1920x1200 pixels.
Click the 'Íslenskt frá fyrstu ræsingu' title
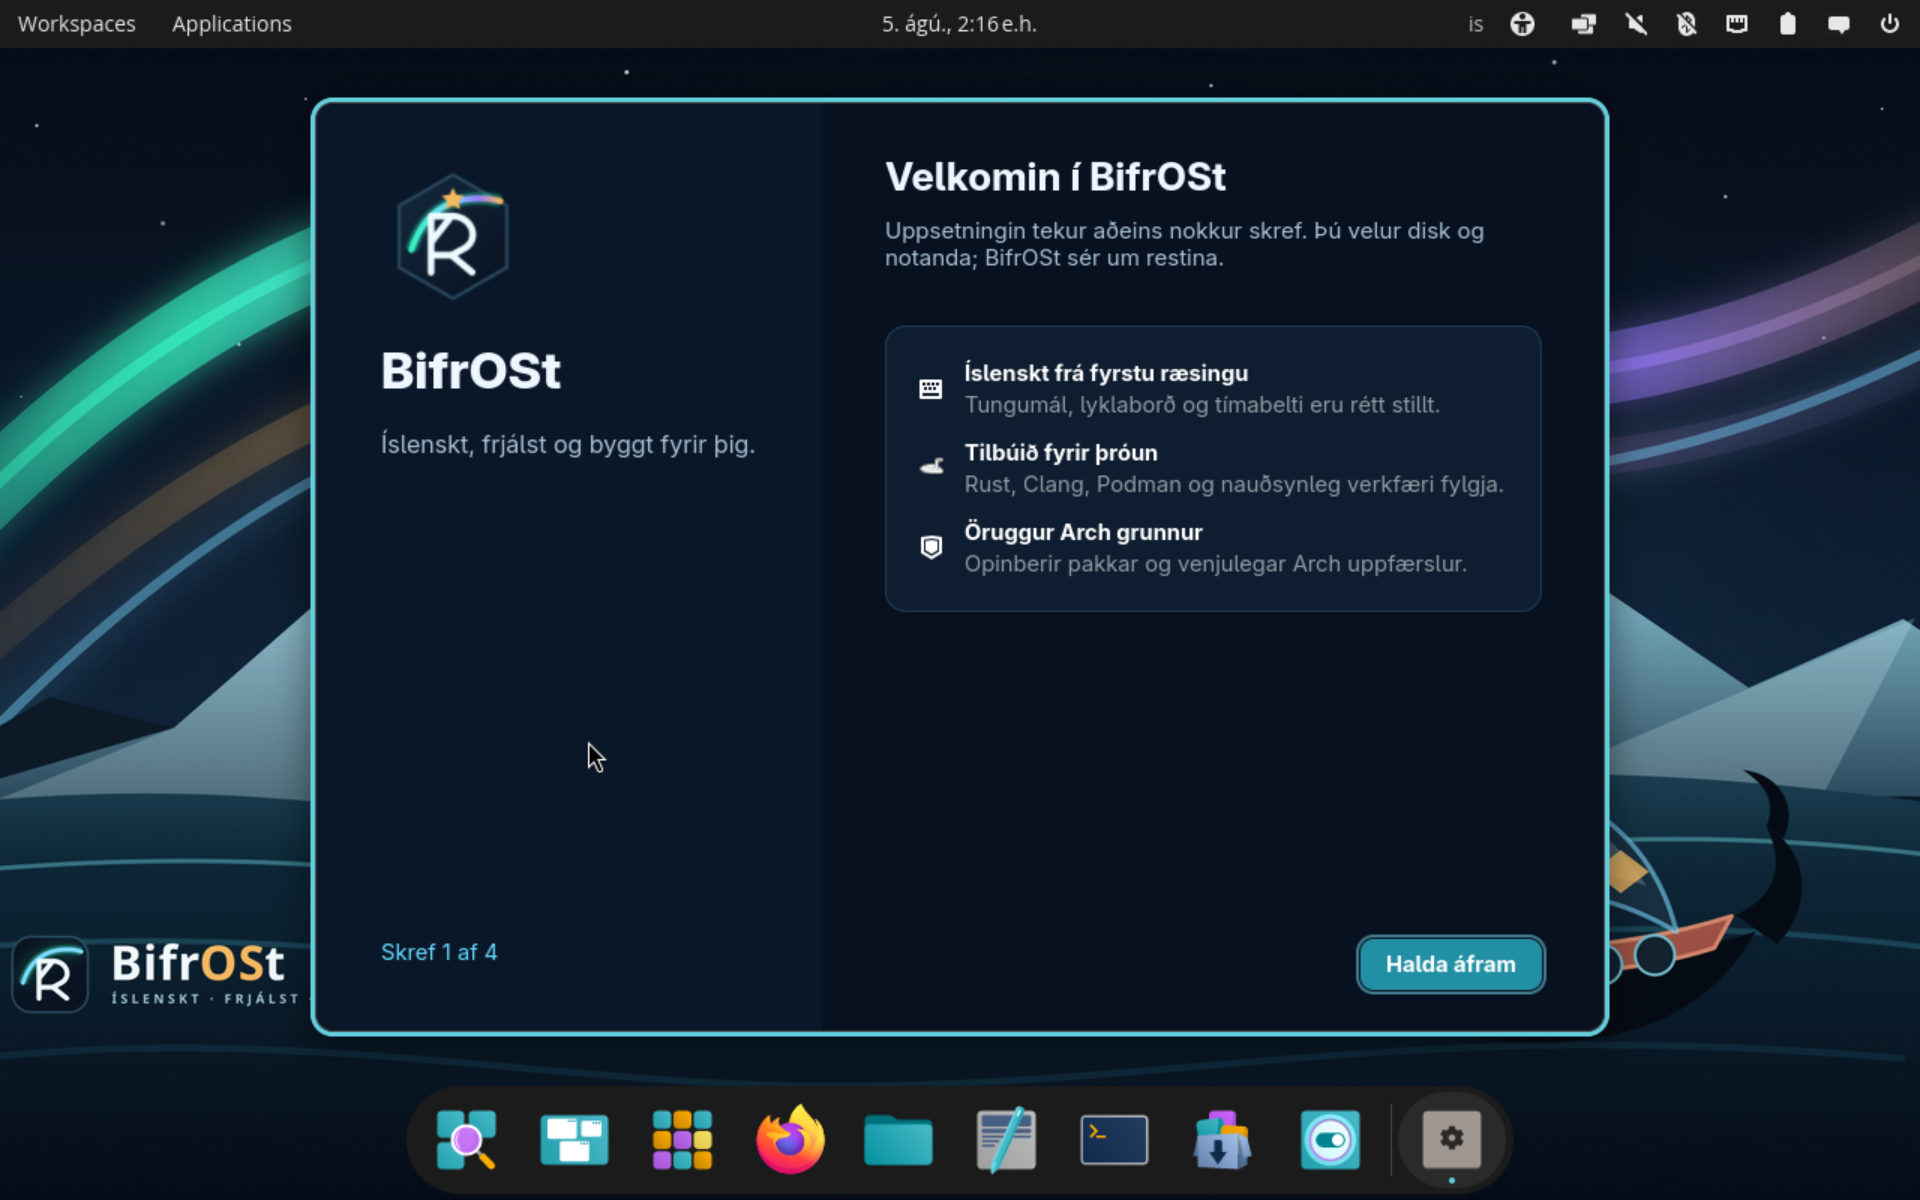(1106, 373)
